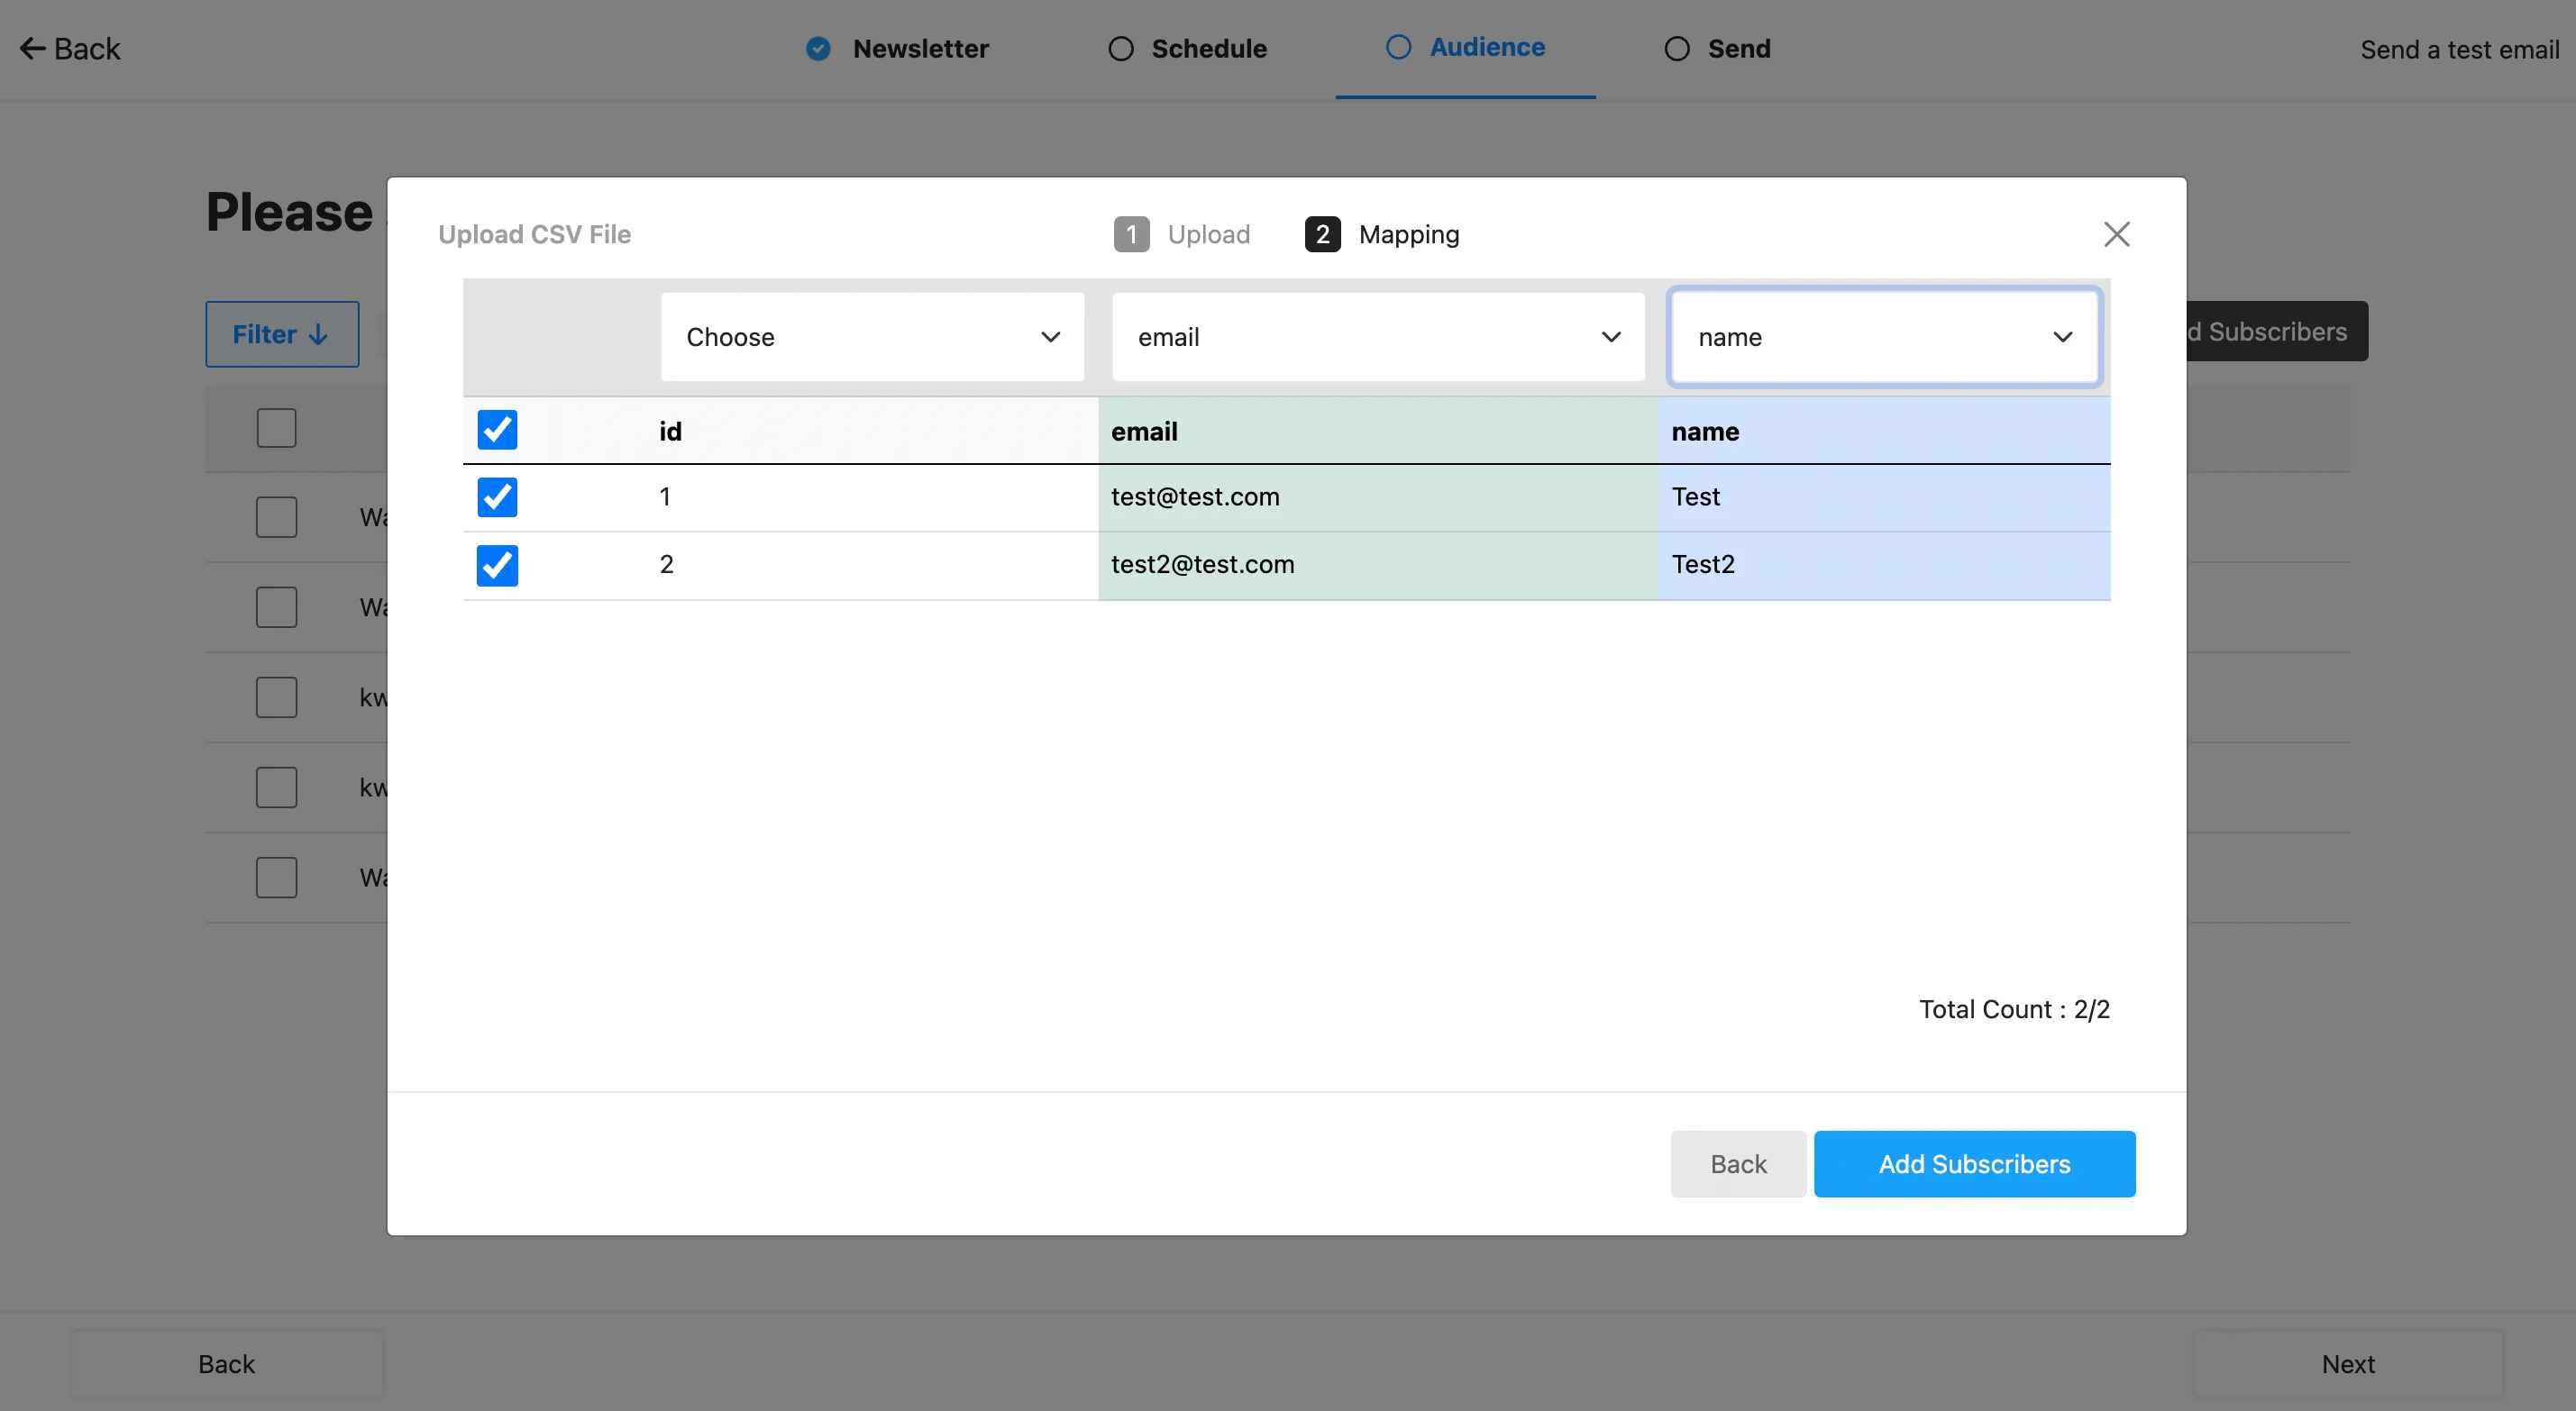This screenshot has height=1411, width=2576.
Task: Uncheck the second subscriber row
Action: pyautogui.click(x=498, y=565)
